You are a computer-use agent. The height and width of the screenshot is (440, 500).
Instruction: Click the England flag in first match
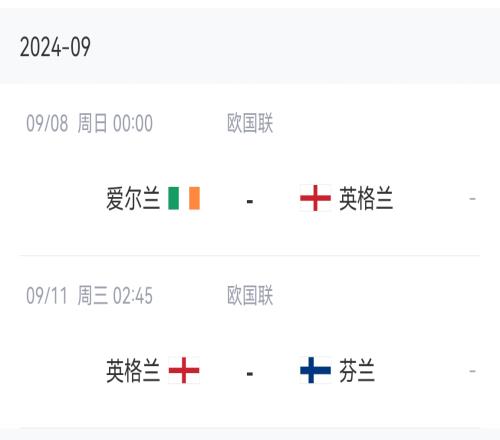[x=315, y=198]
